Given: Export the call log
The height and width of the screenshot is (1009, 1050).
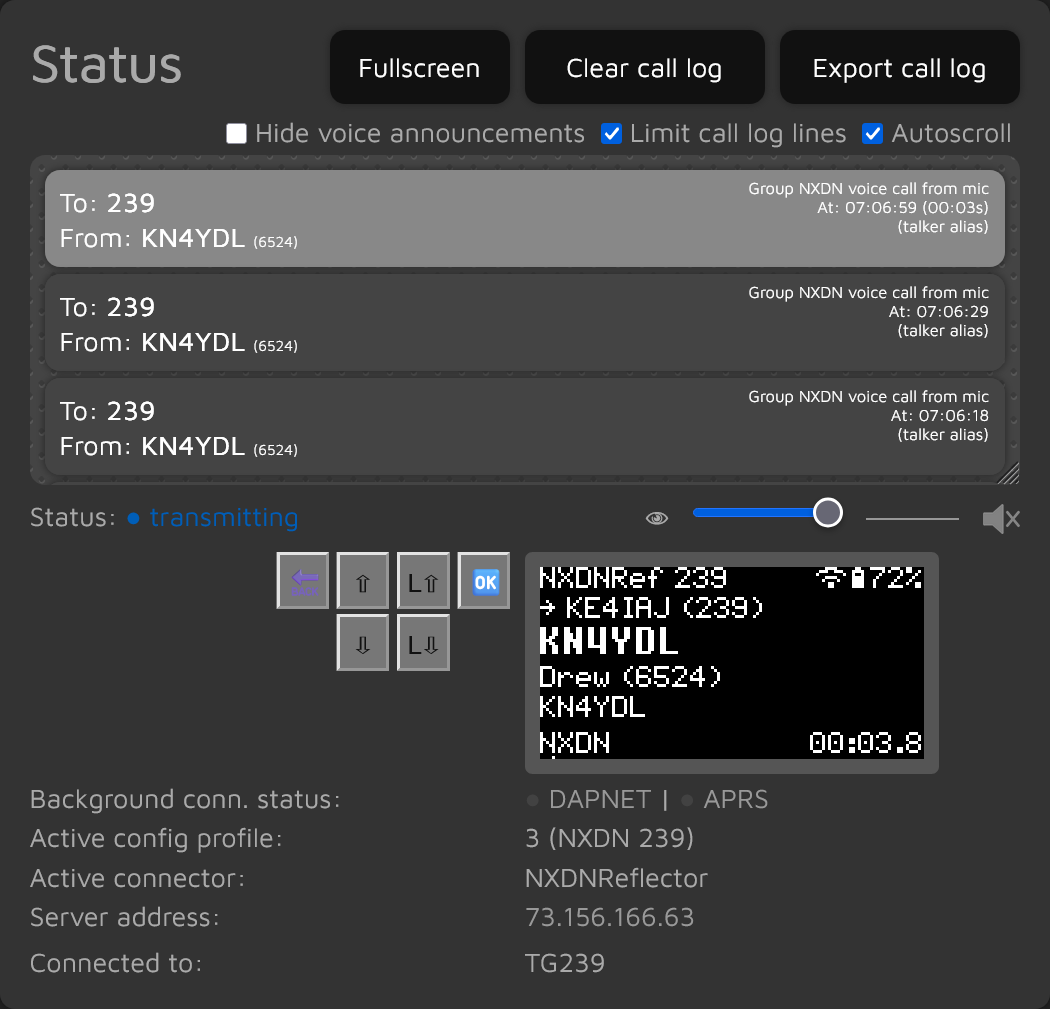Looking at the screenshot, I should click(899, 68).
